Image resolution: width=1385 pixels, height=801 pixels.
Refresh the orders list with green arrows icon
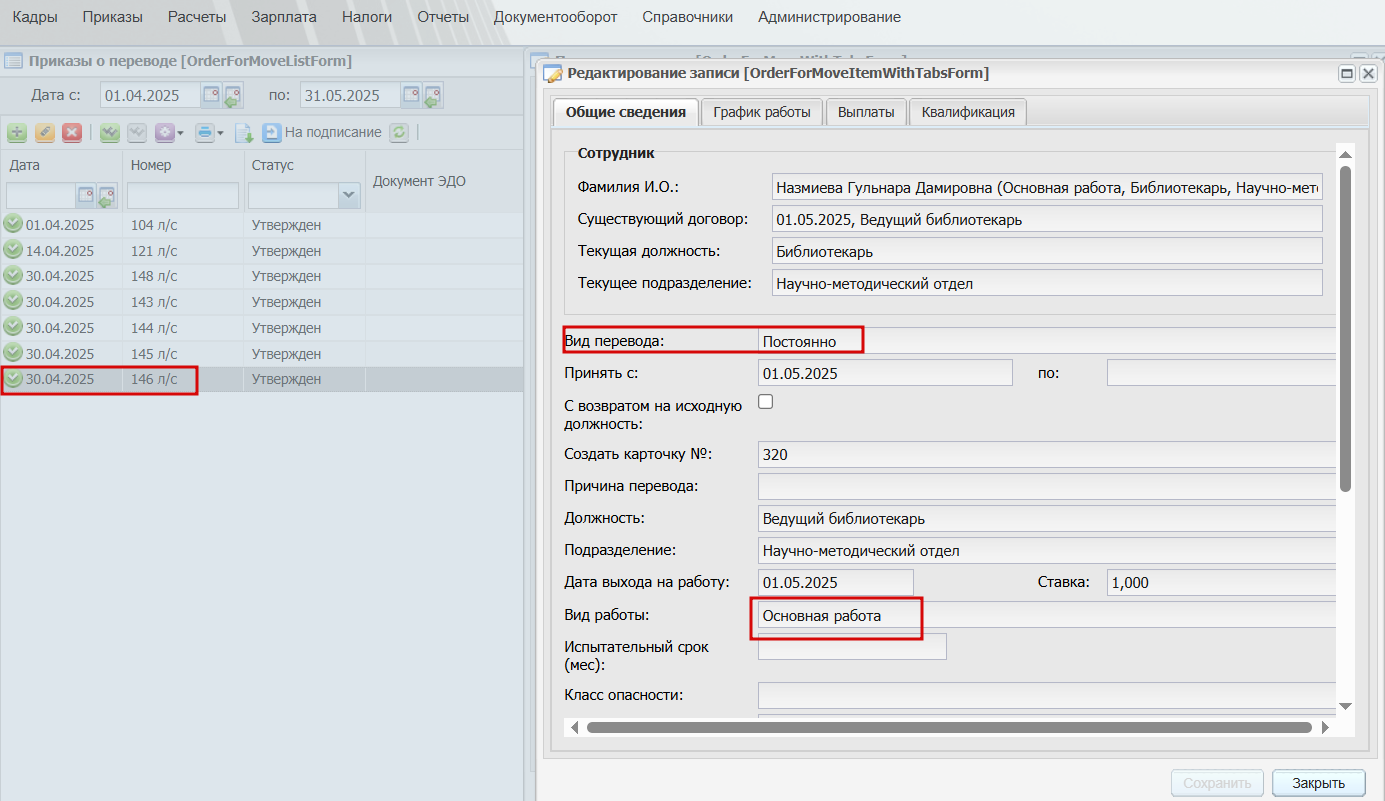(x=399, y=132)
